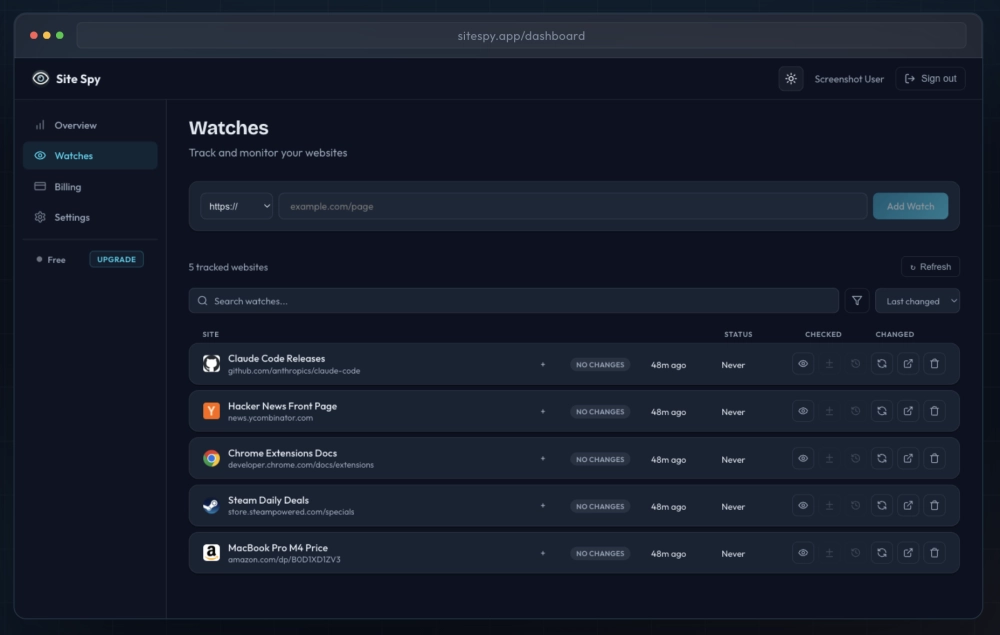
Task: Click the eye icon for MacBook Pro M4 Price
Action: click(x=803, y=553)
